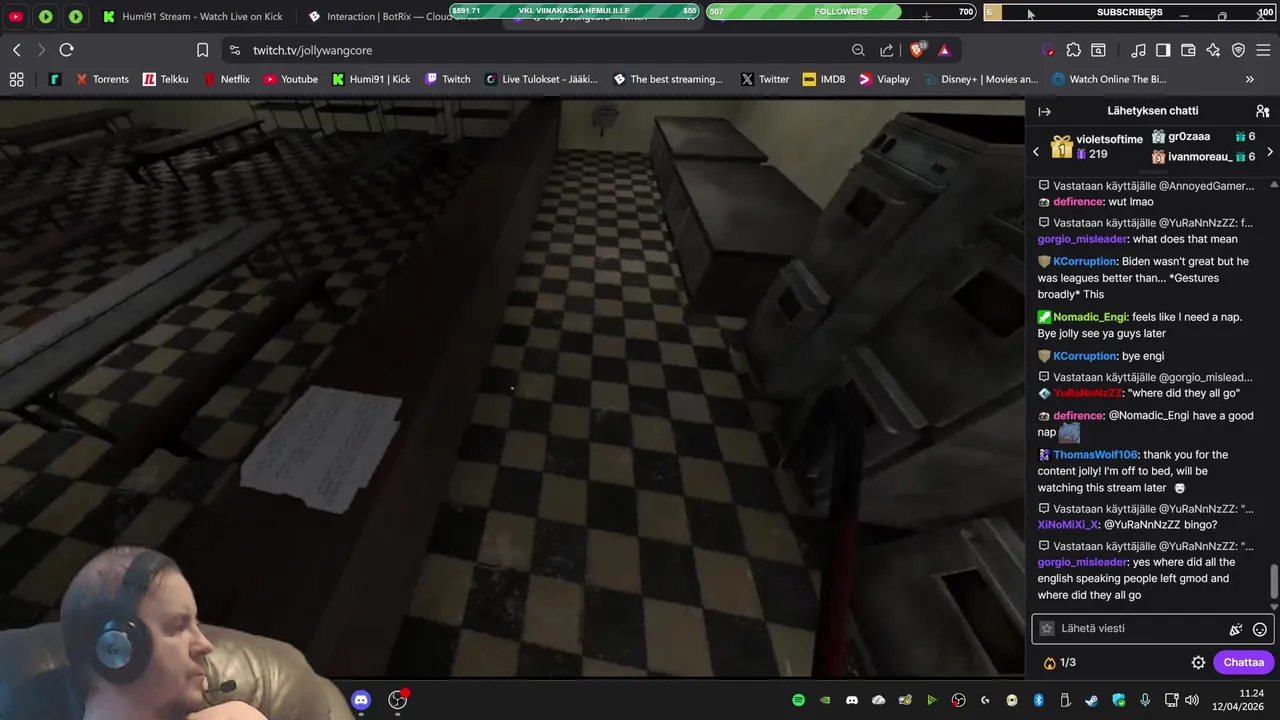Go forward in browser
Image resolution: width=1280 pixels, height=720 pixels.
pyautogui.click(x=41, y=50)
